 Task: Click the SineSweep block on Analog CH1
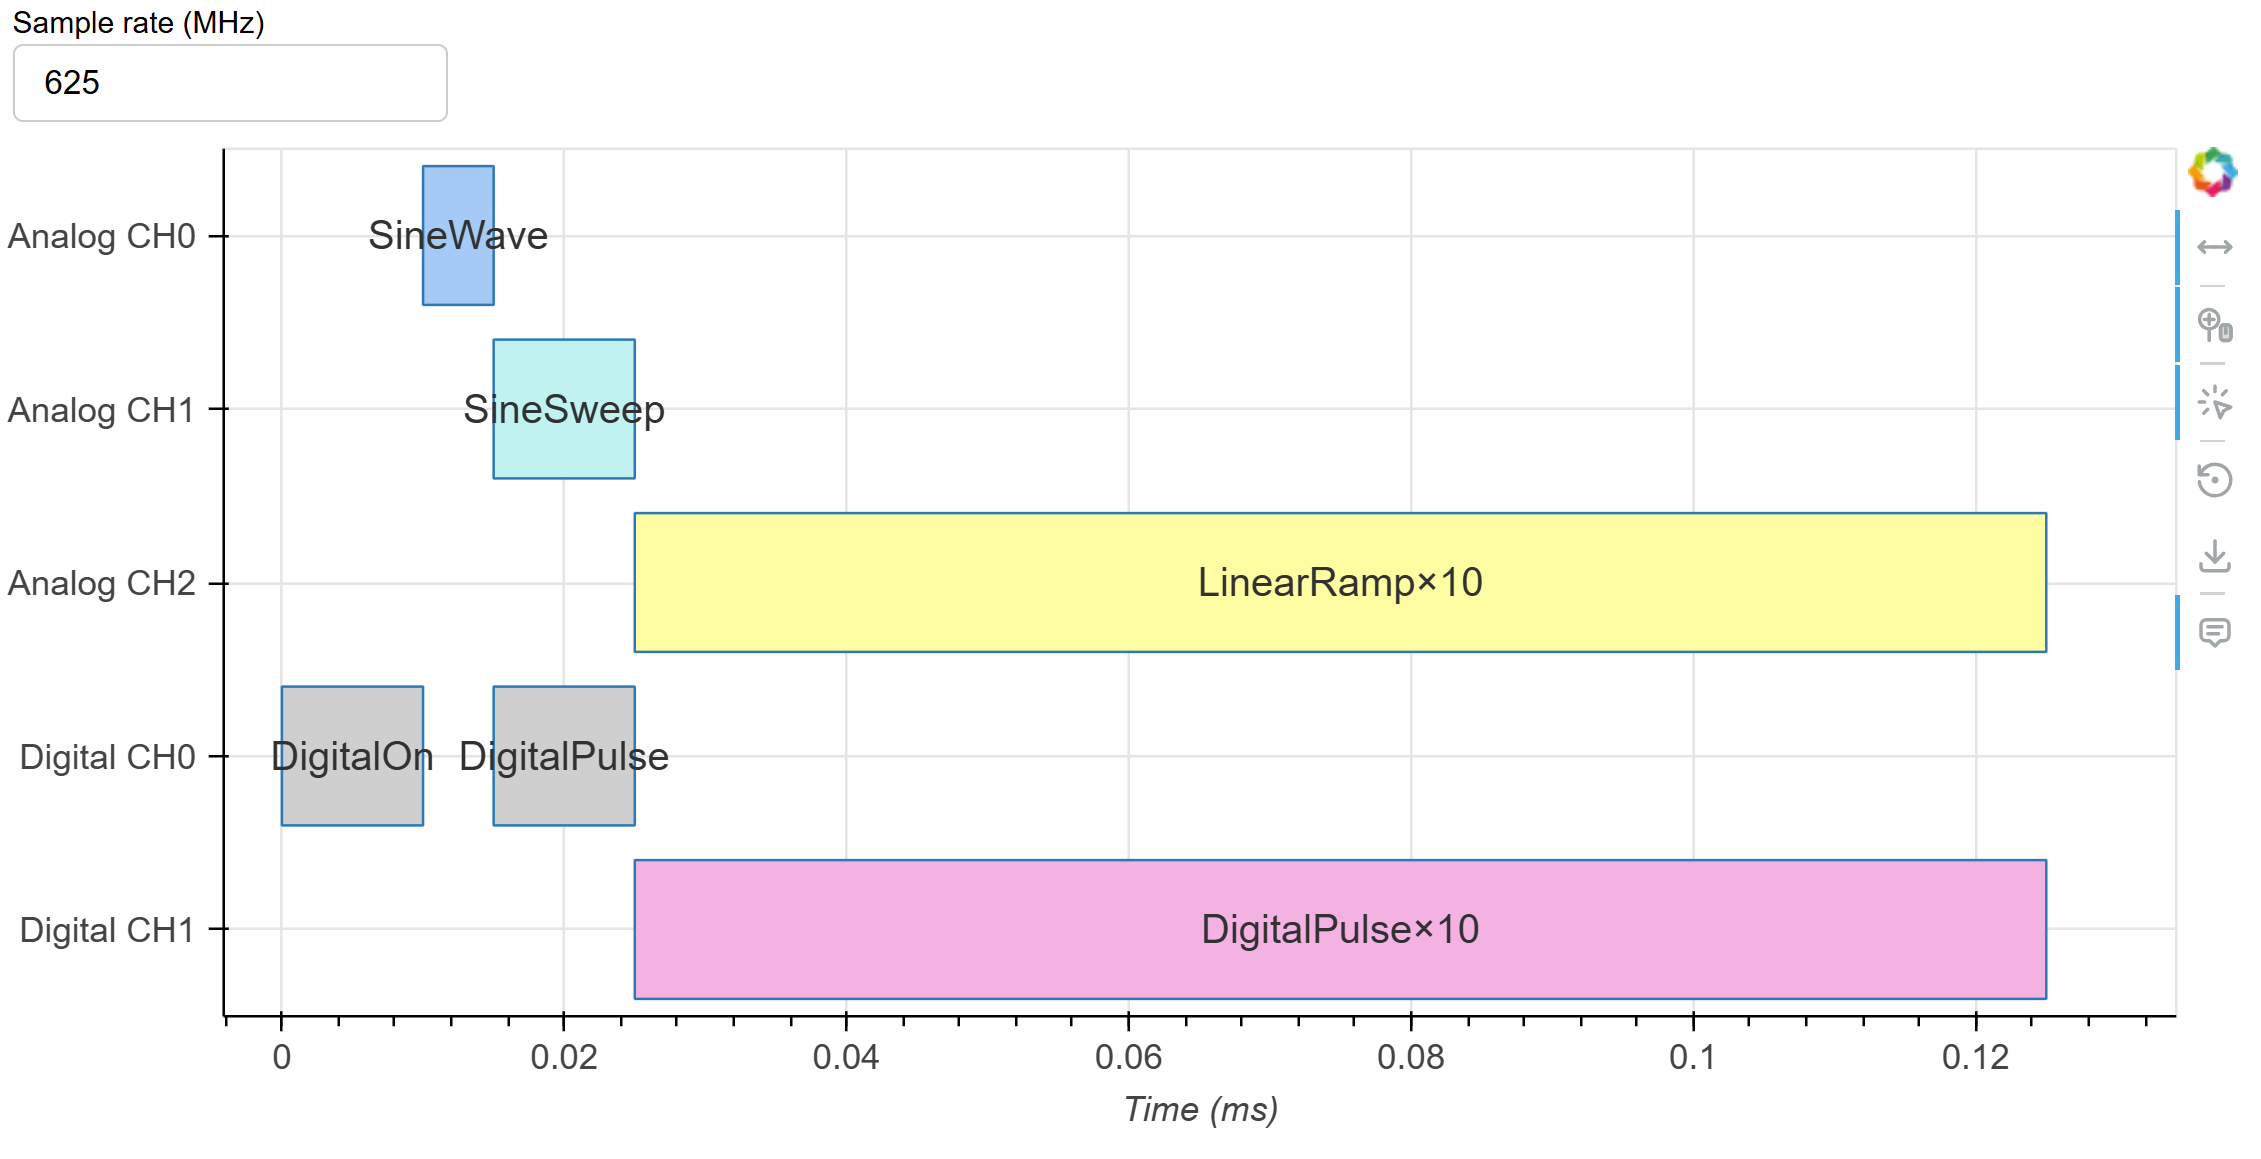(x=562, y=408)
